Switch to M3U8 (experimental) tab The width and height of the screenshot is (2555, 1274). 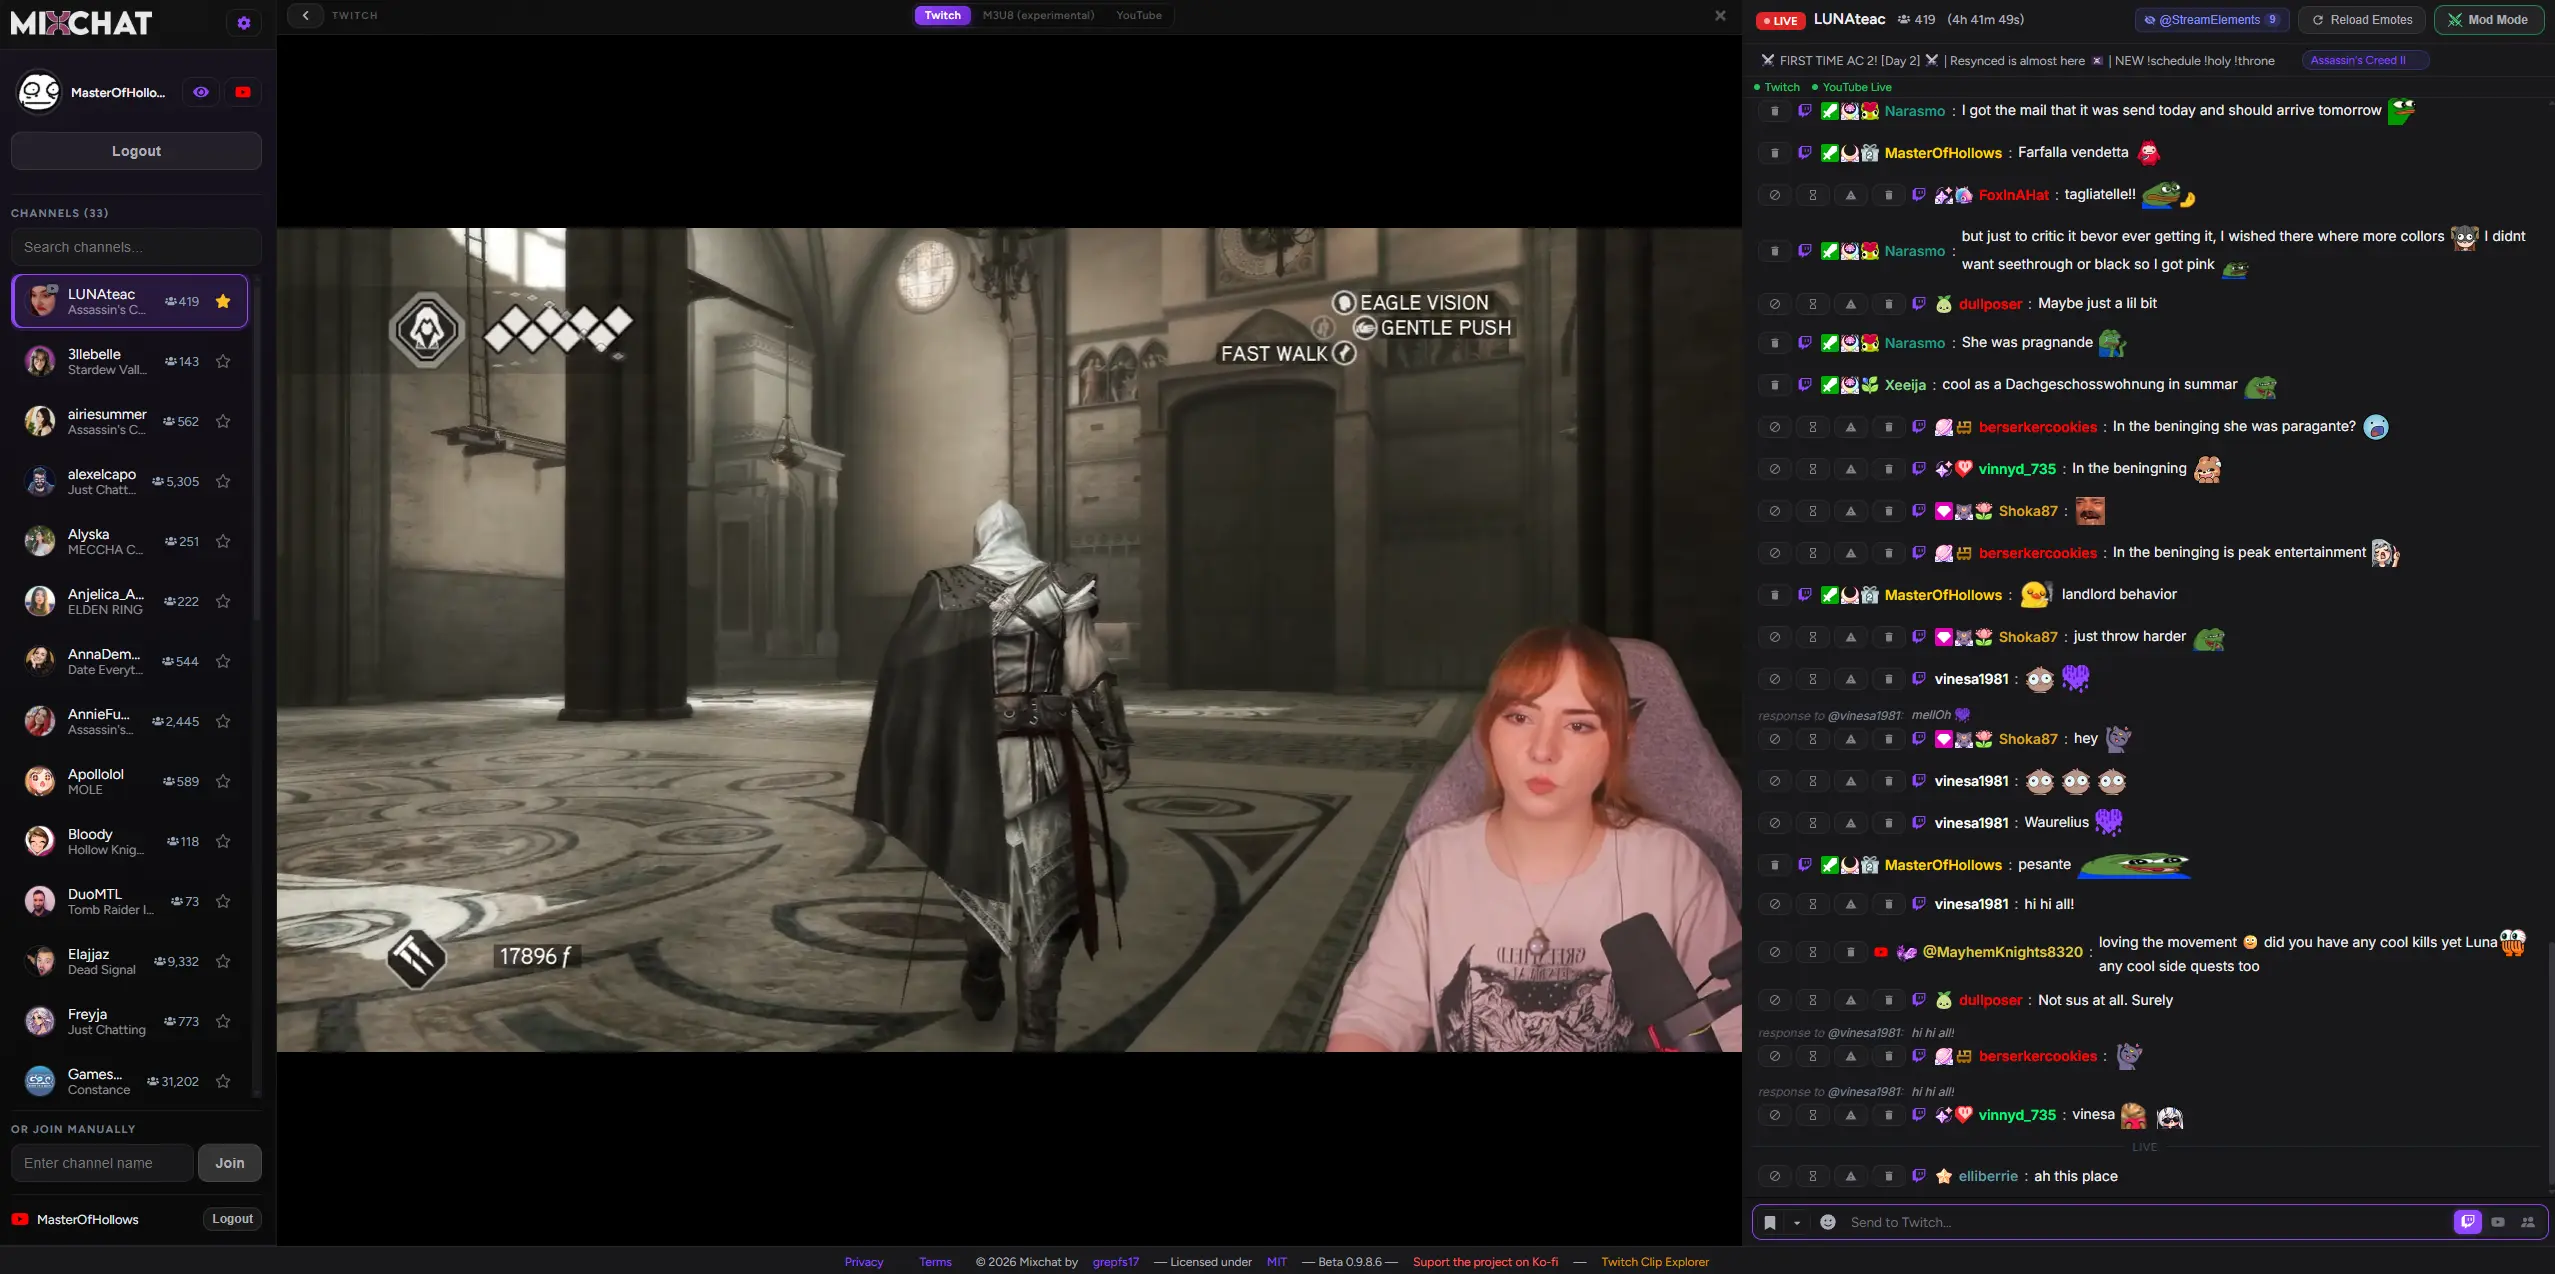(x=1038, y=15)
